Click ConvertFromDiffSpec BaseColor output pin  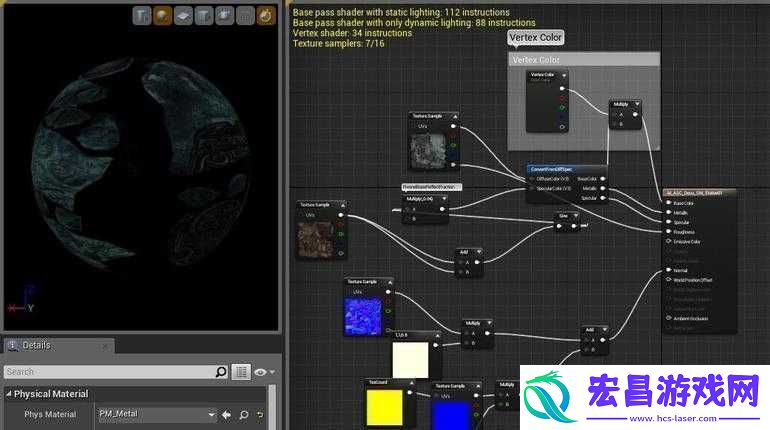click(x=603, y=179)
